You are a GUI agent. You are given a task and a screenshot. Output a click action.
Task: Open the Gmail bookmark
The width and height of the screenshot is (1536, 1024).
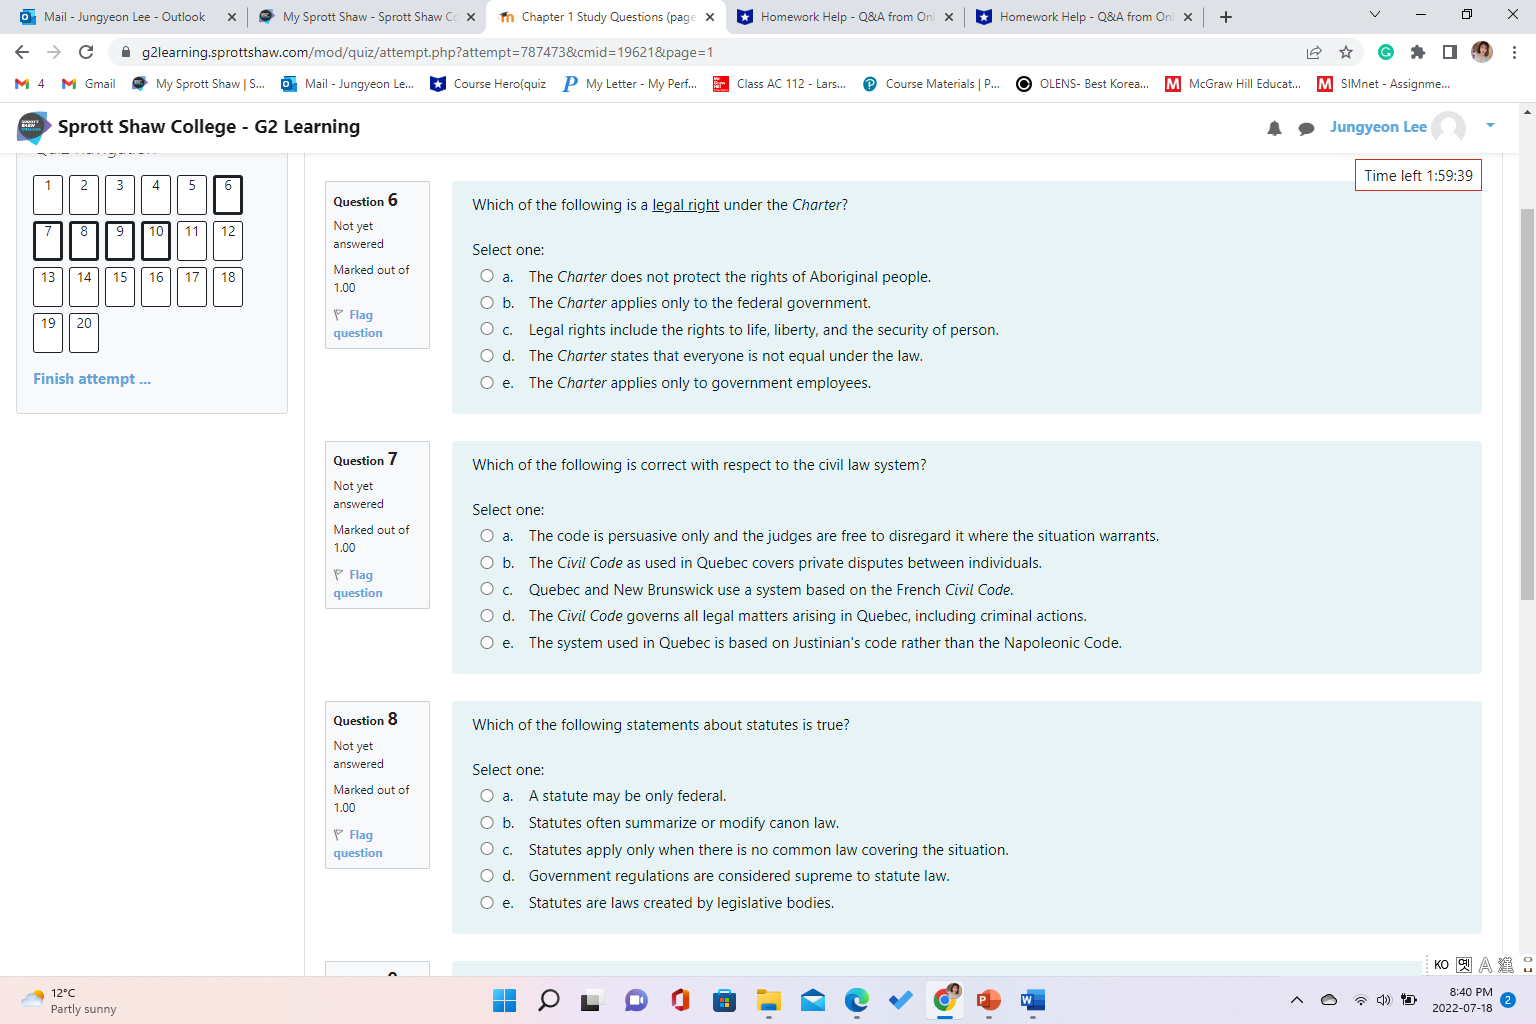(x=89, y=84)
